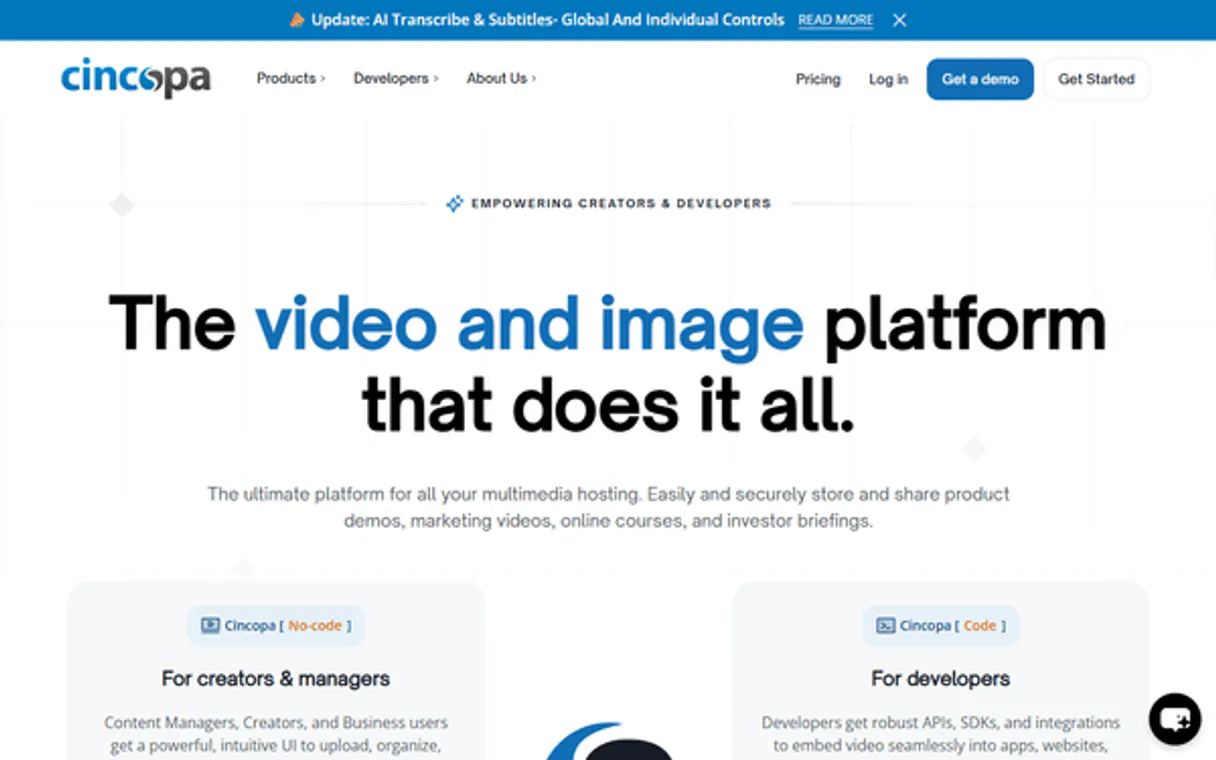Open the About Us dropdown
Image resolution: width=1216 pixels, height=760 pixels.
click(x=501, y=78)
